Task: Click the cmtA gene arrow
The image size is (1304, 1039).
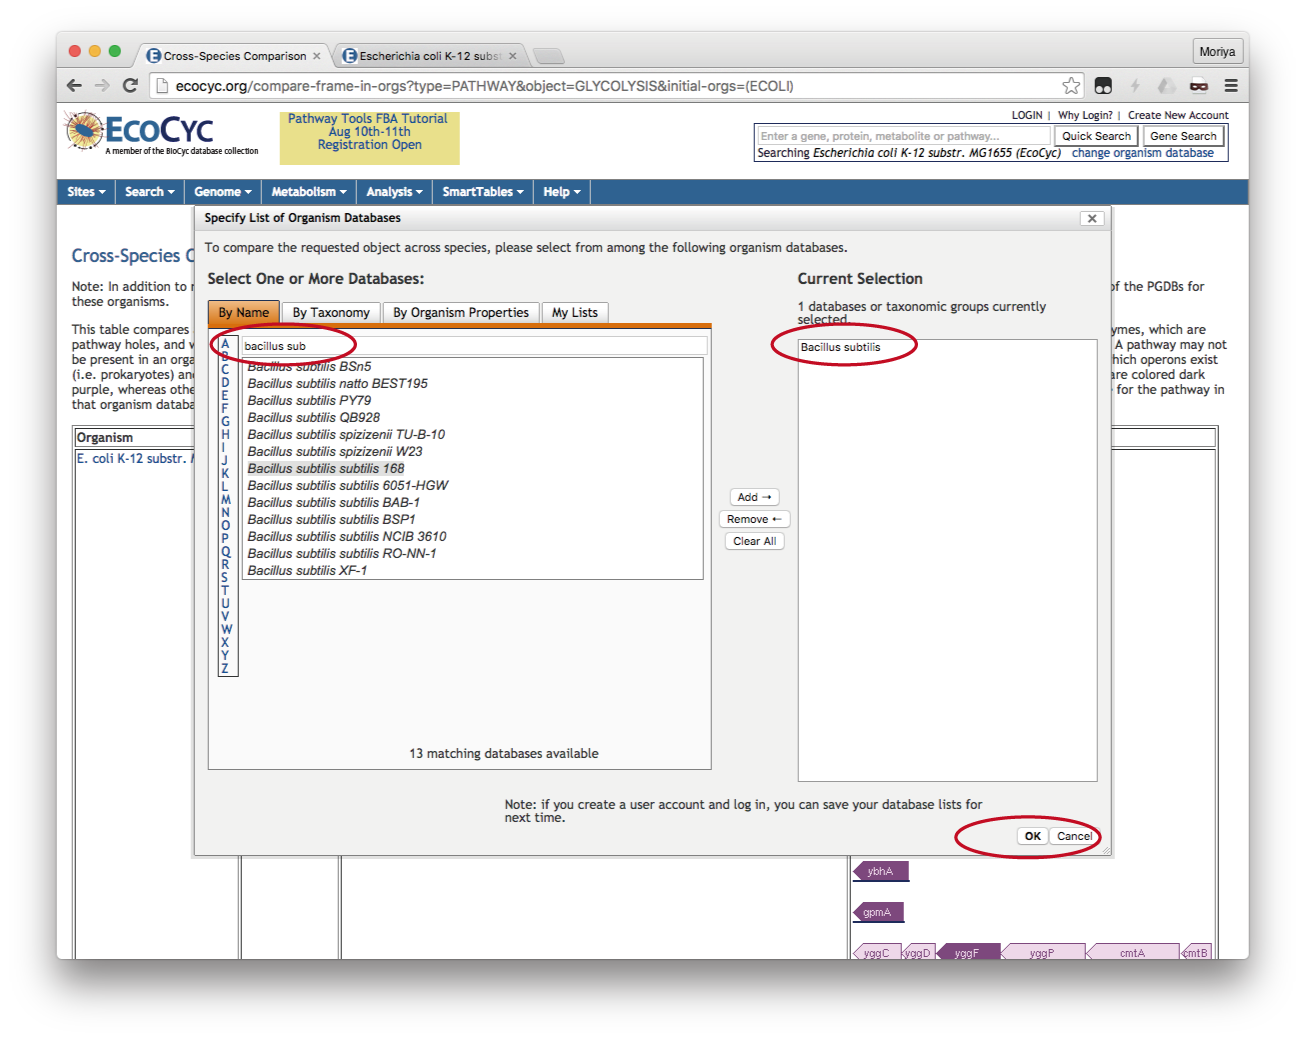Action: [1132, 952]
